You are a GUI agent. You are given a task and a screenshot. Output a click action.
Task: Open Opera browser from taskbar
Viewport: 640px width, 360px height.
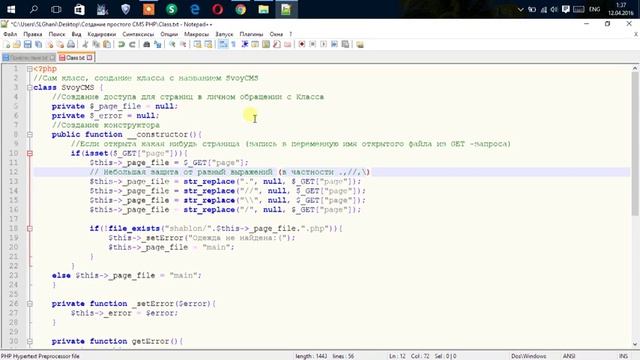pos(218,9)
